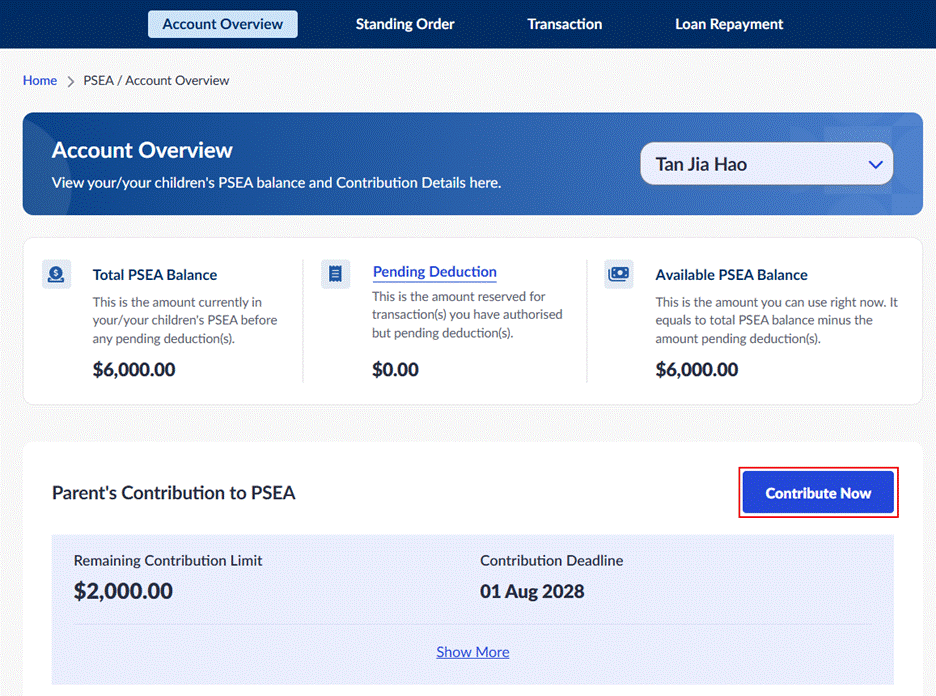Click the Contribution Deadline label

[x=552, y=561]
